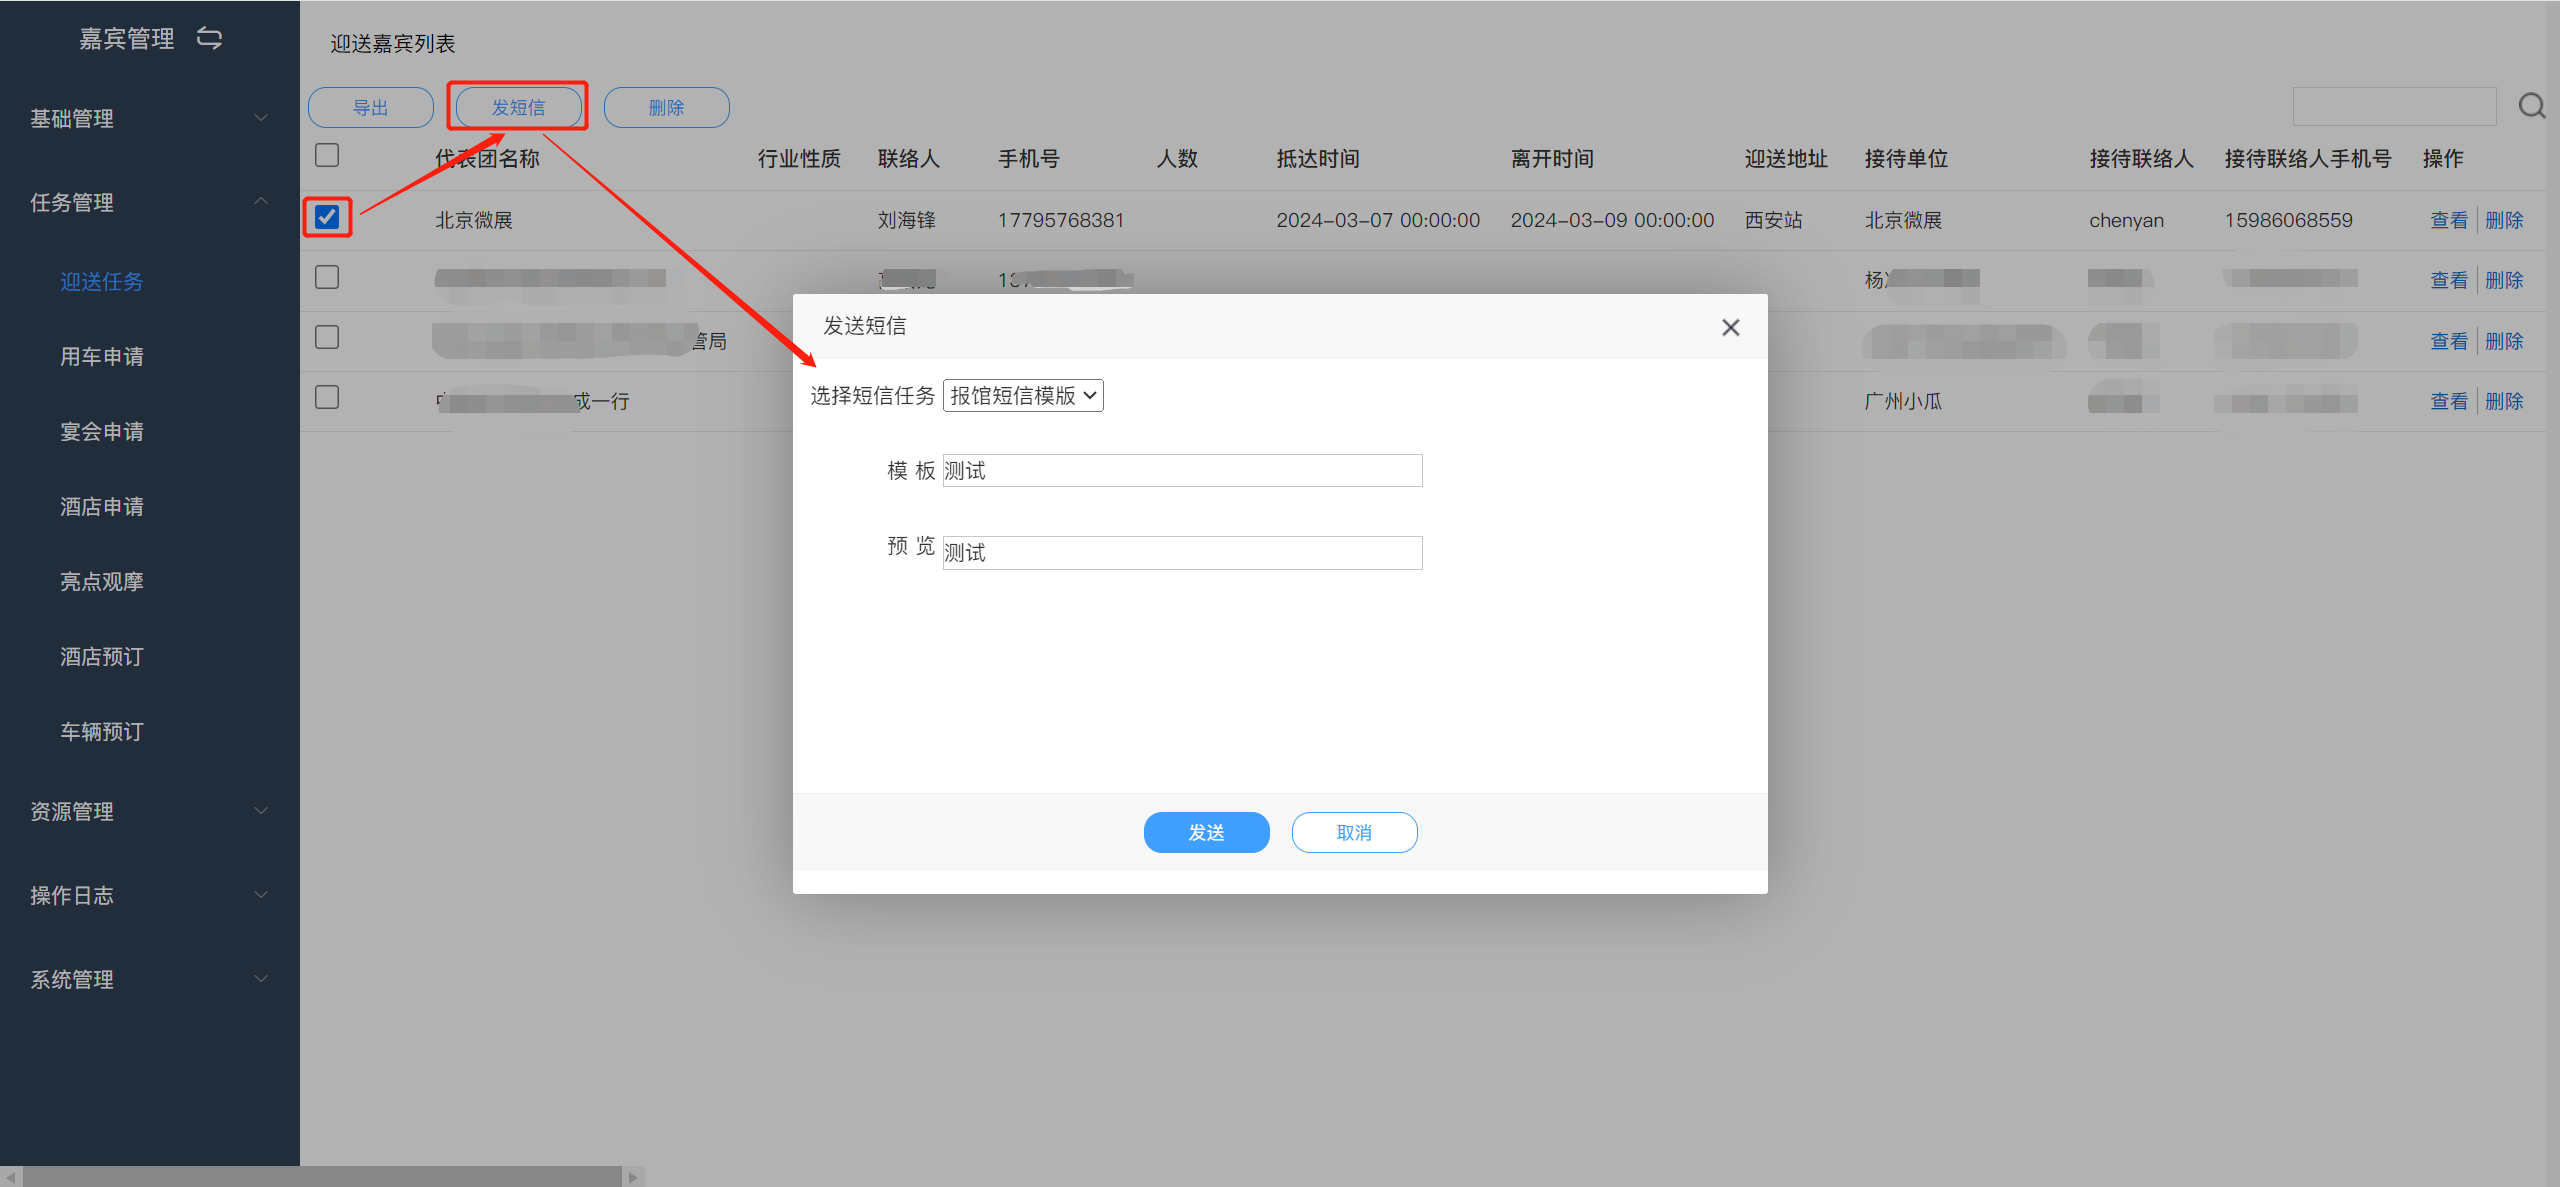Click the horizontal scrollbar left arrow

tap(9, 1177)
